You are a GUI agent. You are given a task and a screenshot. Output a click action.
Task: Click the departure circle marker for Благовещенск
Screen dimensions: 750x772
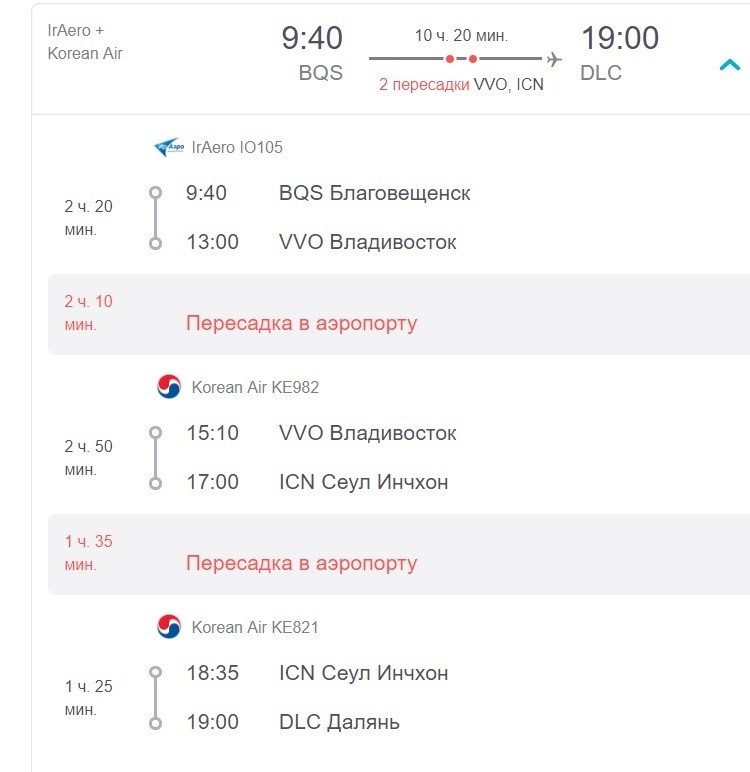155,193
